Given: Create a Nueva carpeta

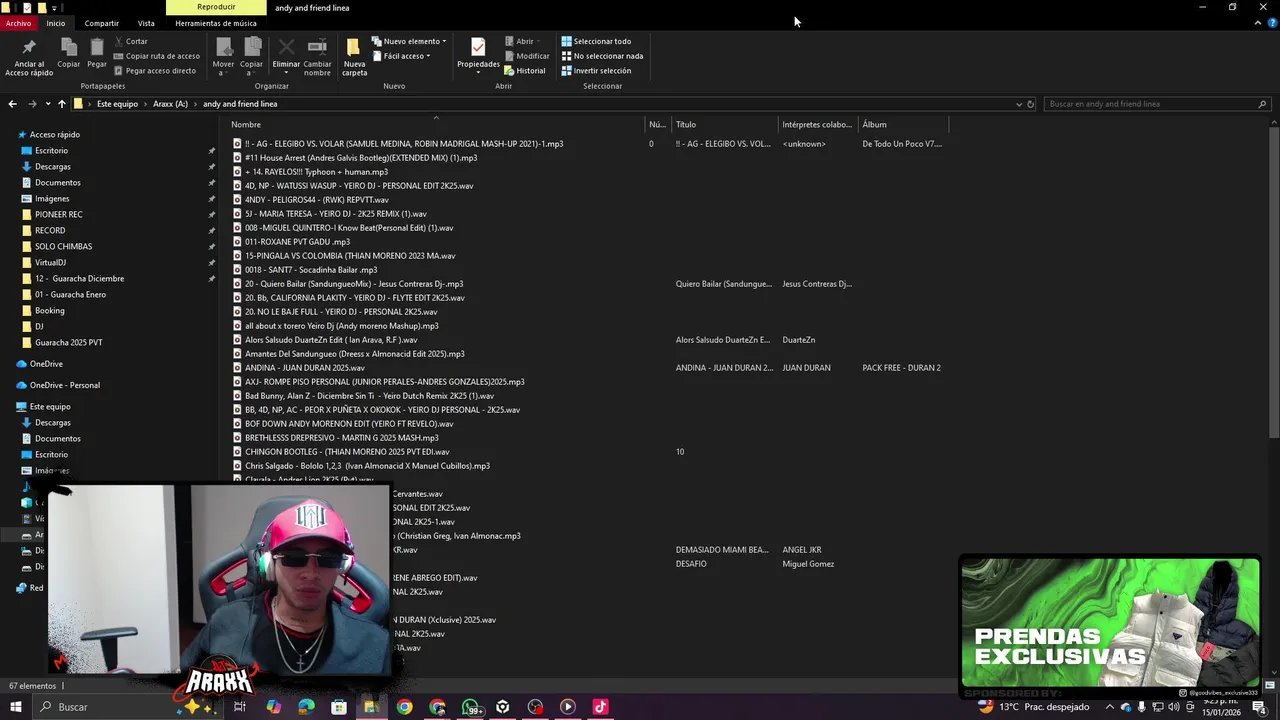Looking at the screenshot, I should pyautogui.click(x=354, y=57).
